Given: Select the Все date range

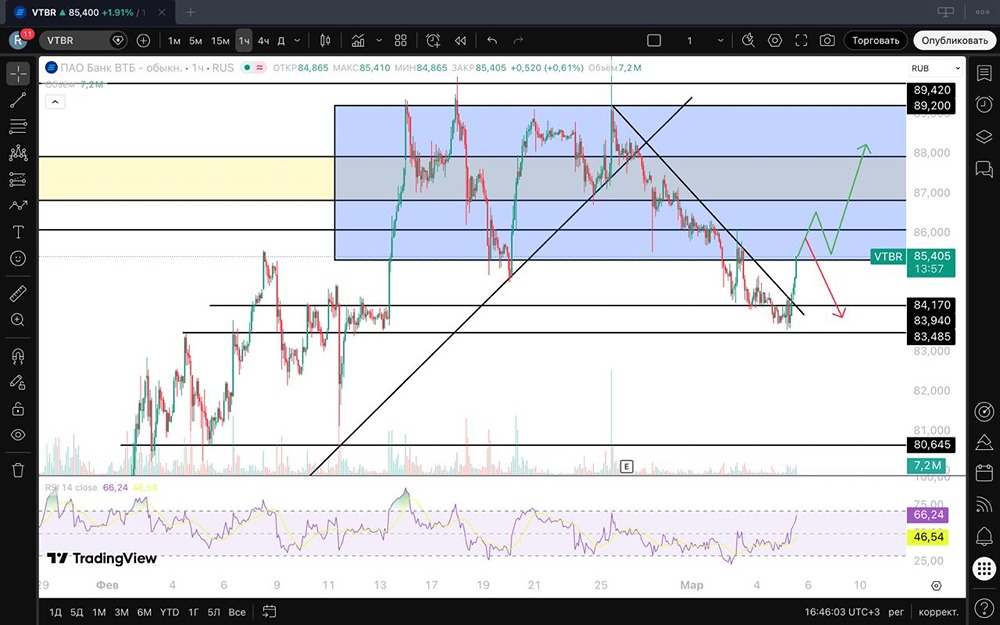Looking at the screenshot, I should 237,612.
